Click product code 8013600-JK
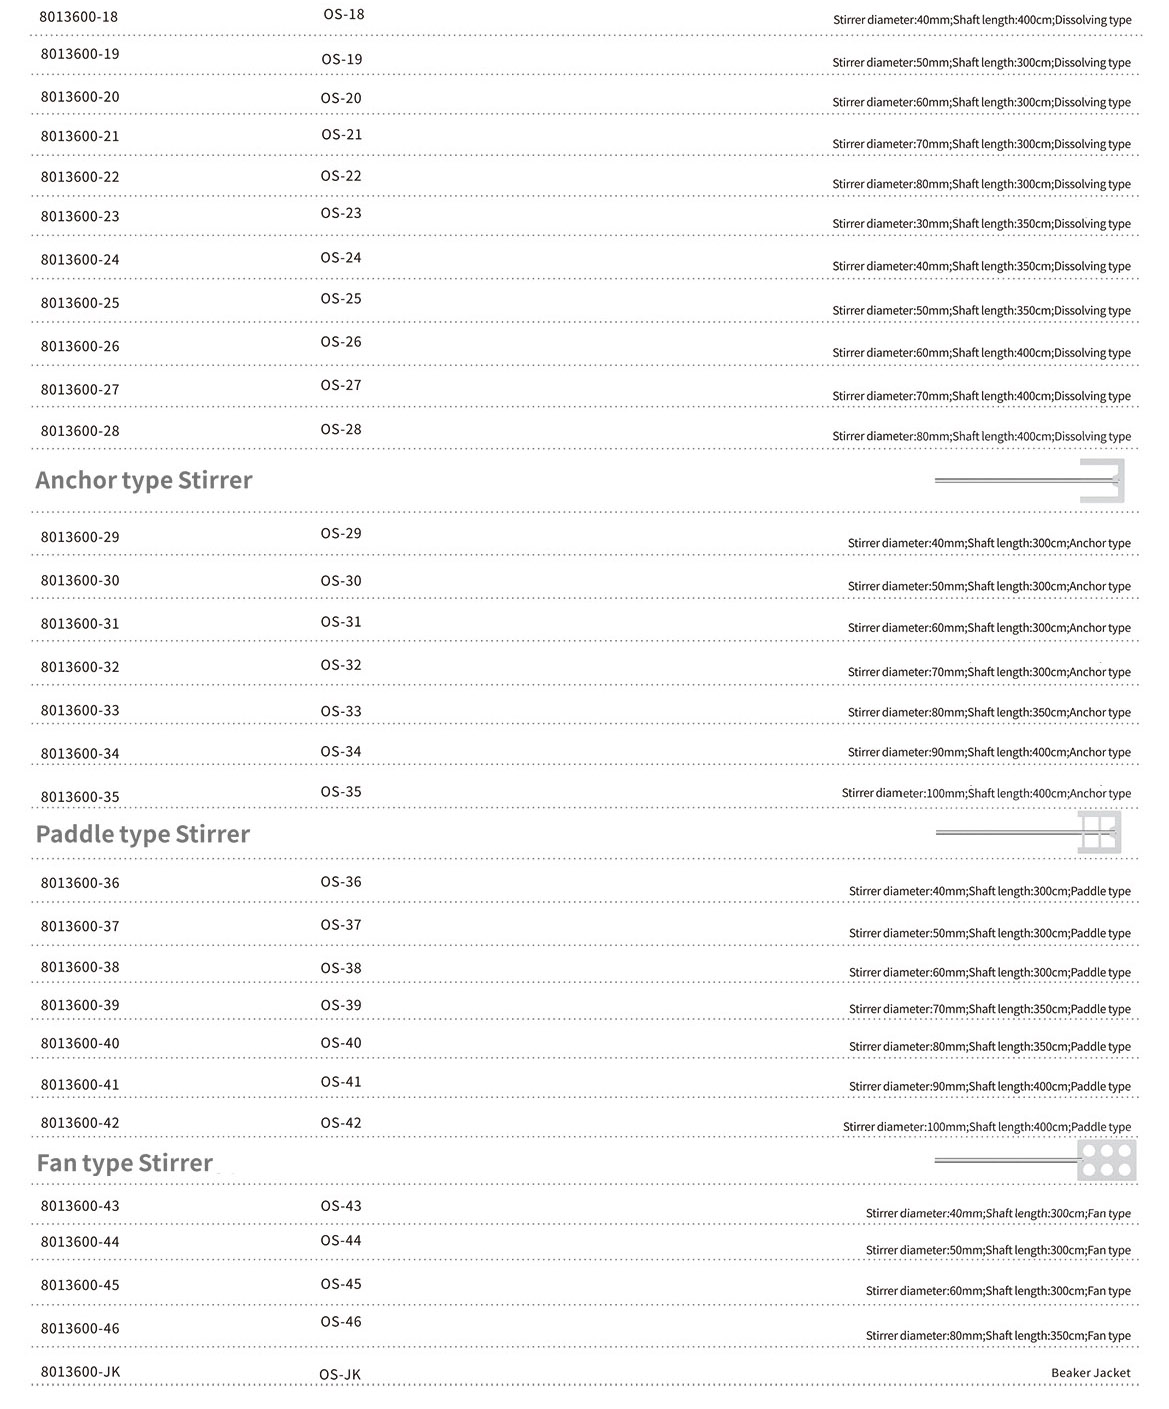 point(80,1372)
